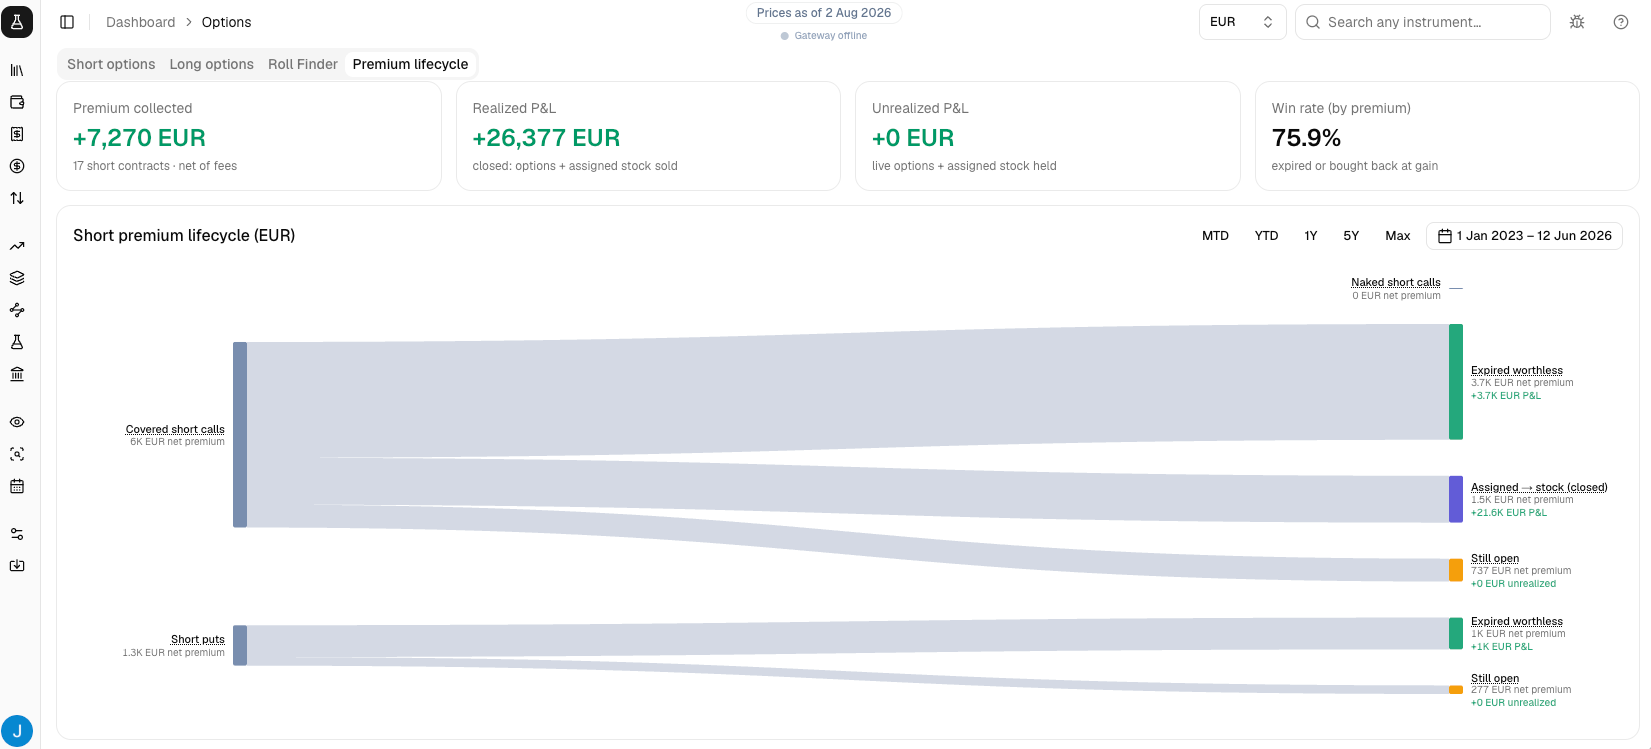Open the bank building sidebar icon
Image resolution: width=1651 pixels, height=749 pixels.
tap(17, 374)
